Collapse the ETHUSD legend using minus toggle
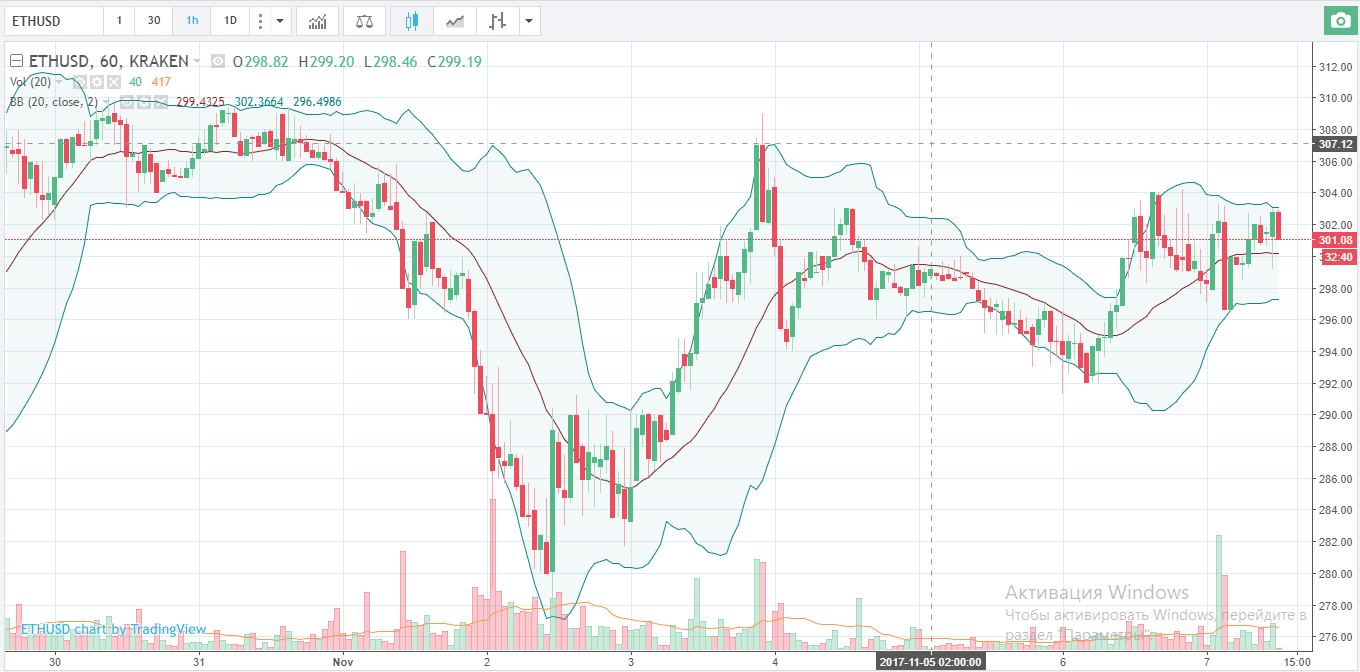This screenshot has height=672, width=1360. (x=15, y=61)
